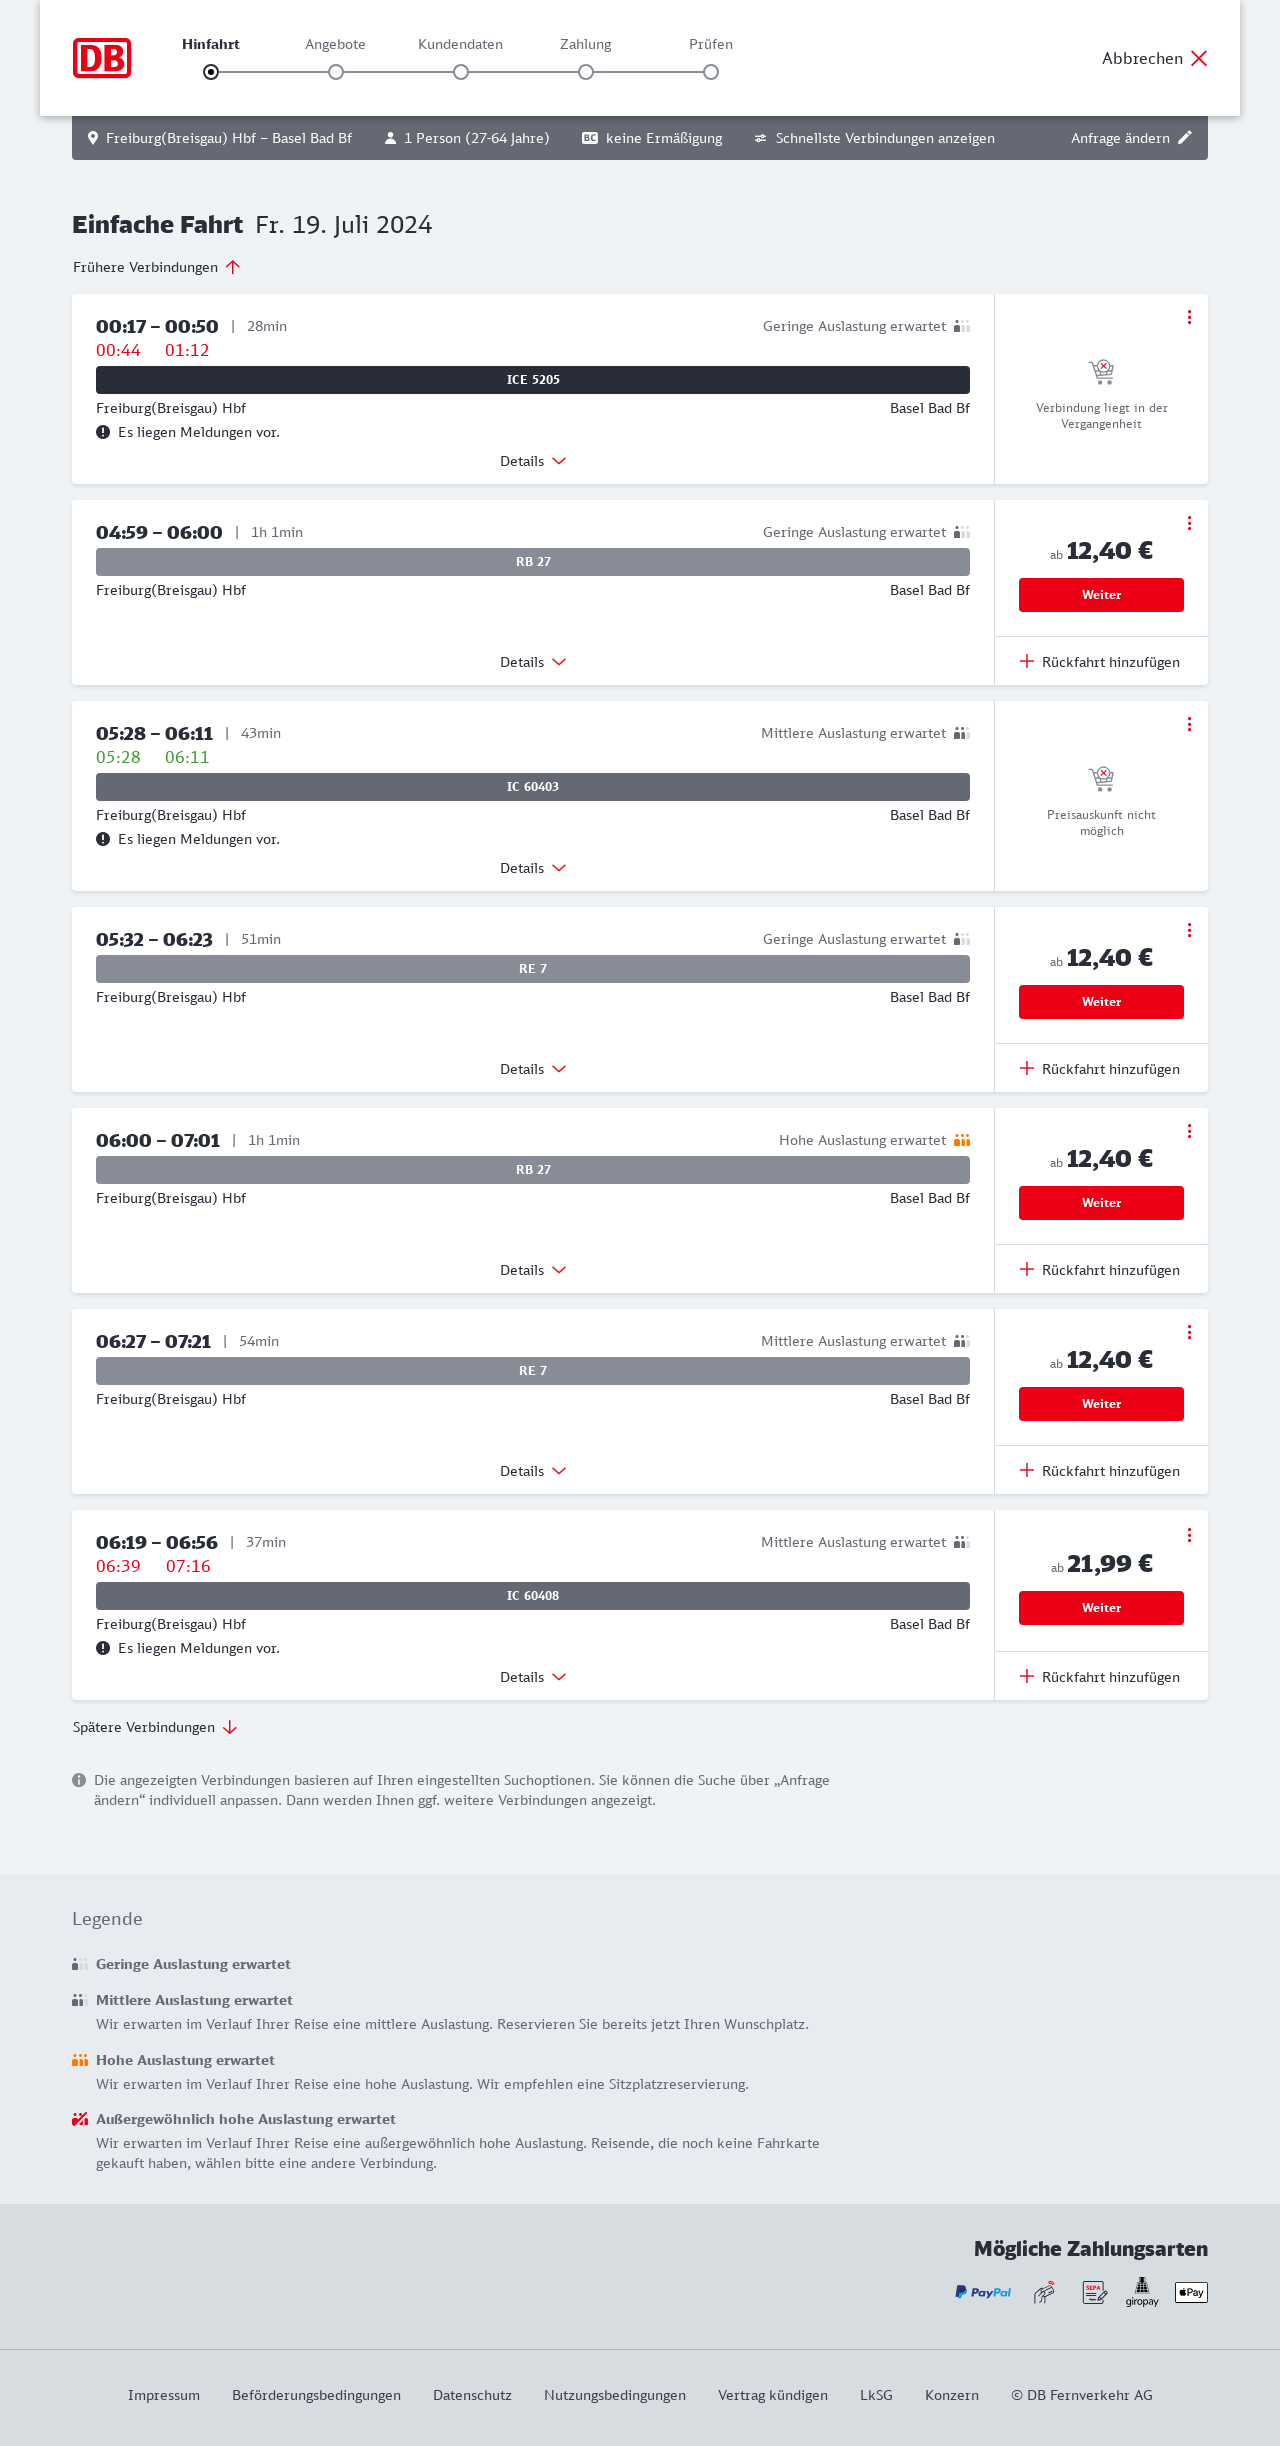Click the Angebote step circle
Viewport: 1280px width, 2446px height.
(x=336, y=72)
